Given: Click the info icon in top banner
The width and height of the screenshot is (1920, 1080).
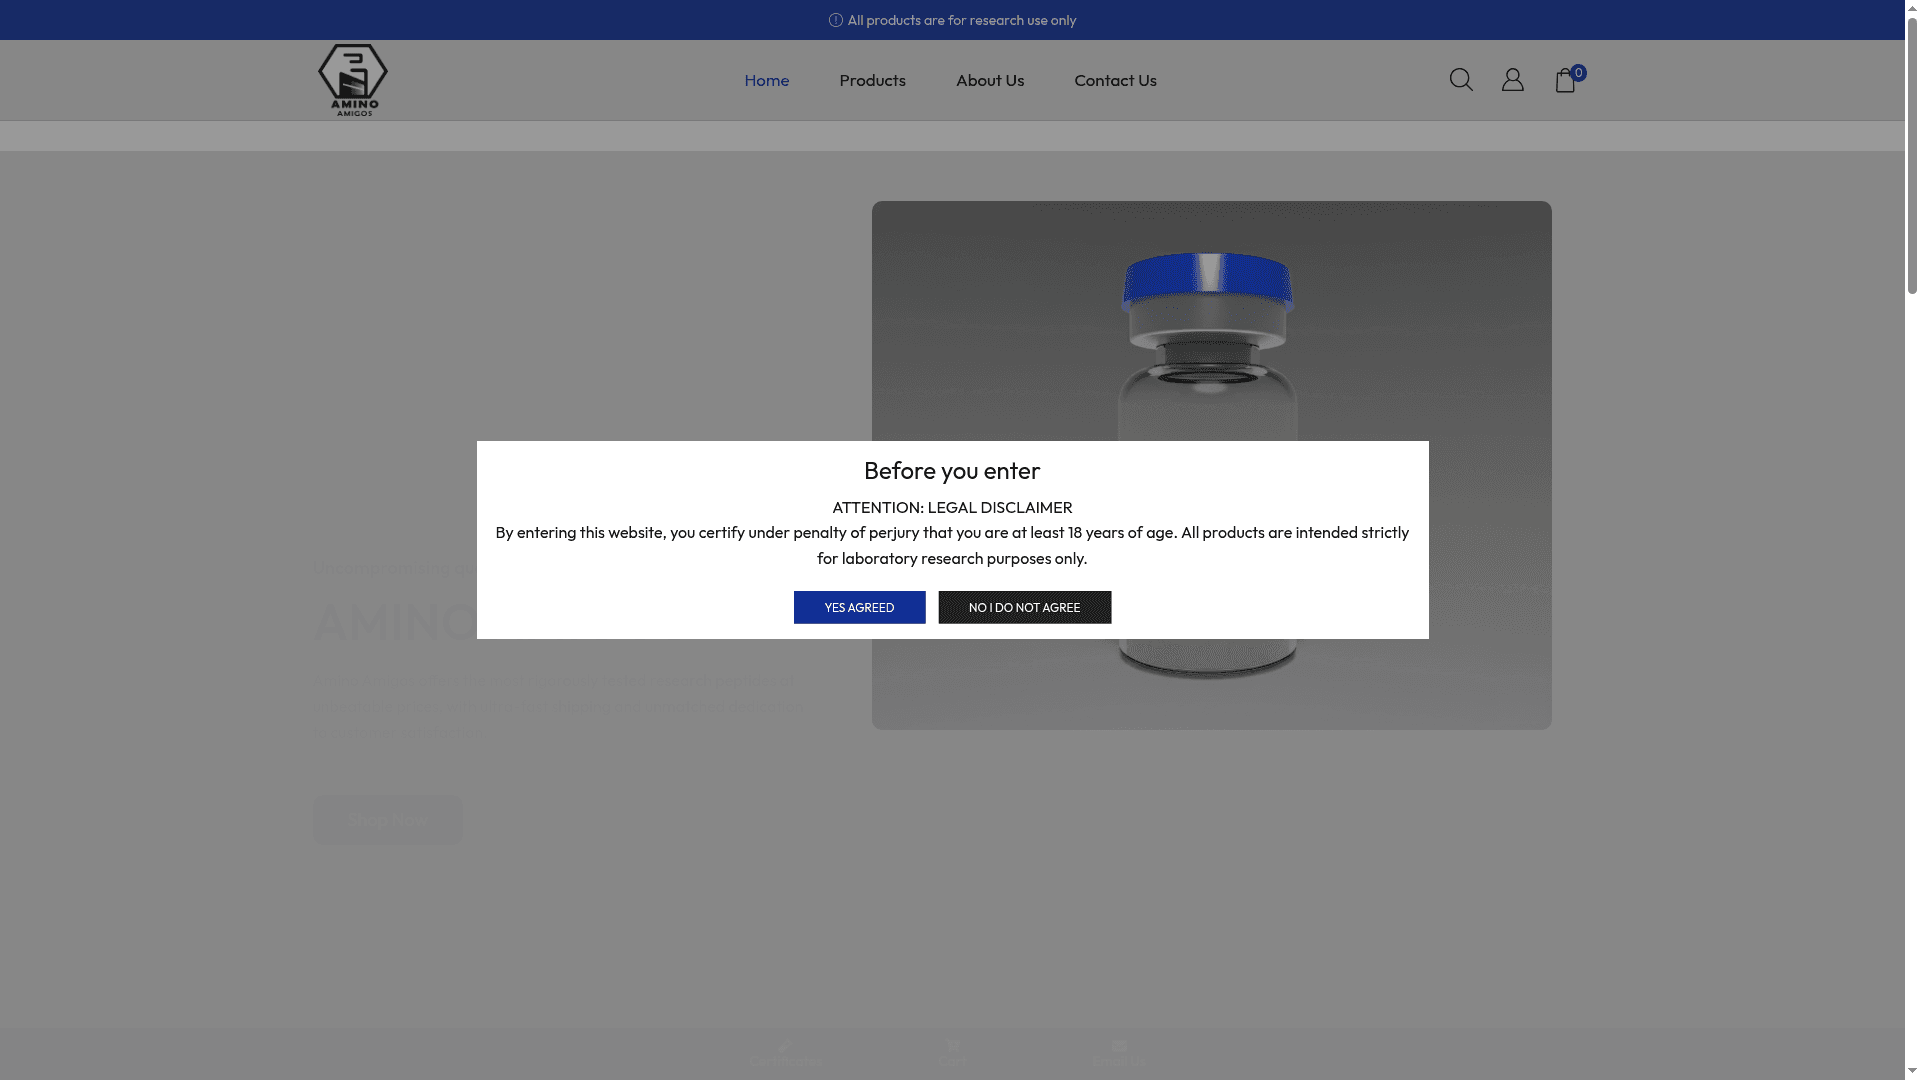Looking at the screenshot, I should pos(836,20).
